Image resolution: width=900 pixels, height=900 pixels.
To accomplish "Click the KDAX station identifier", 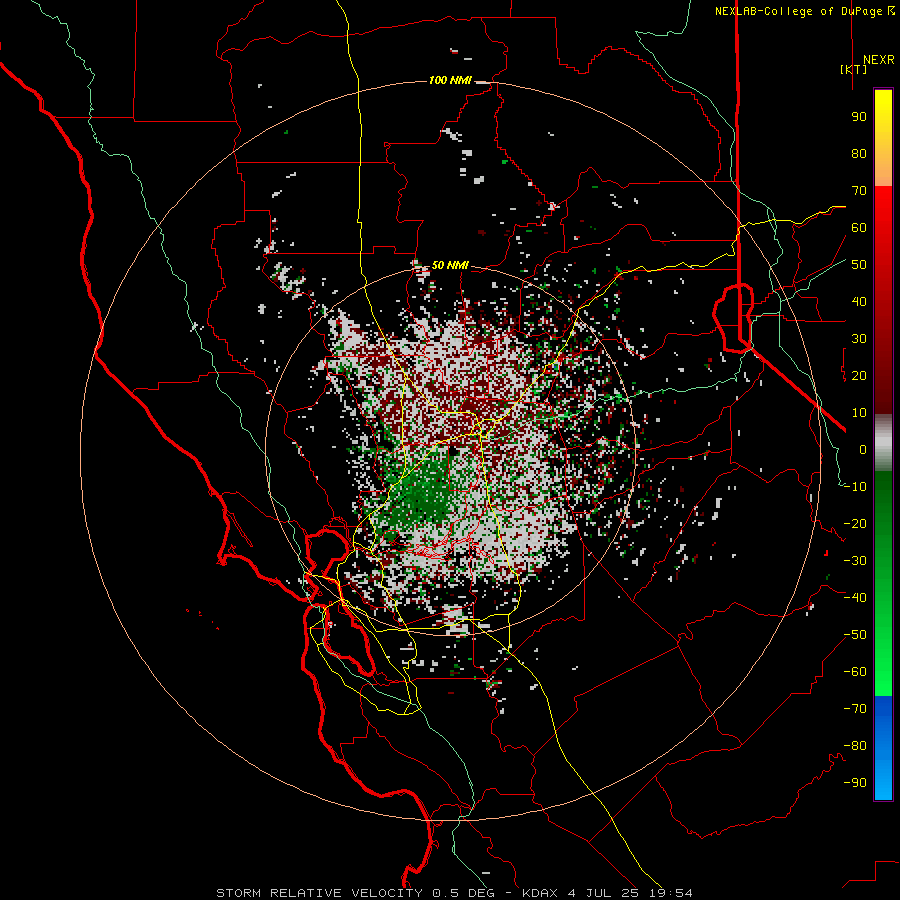I will [541, 893].
